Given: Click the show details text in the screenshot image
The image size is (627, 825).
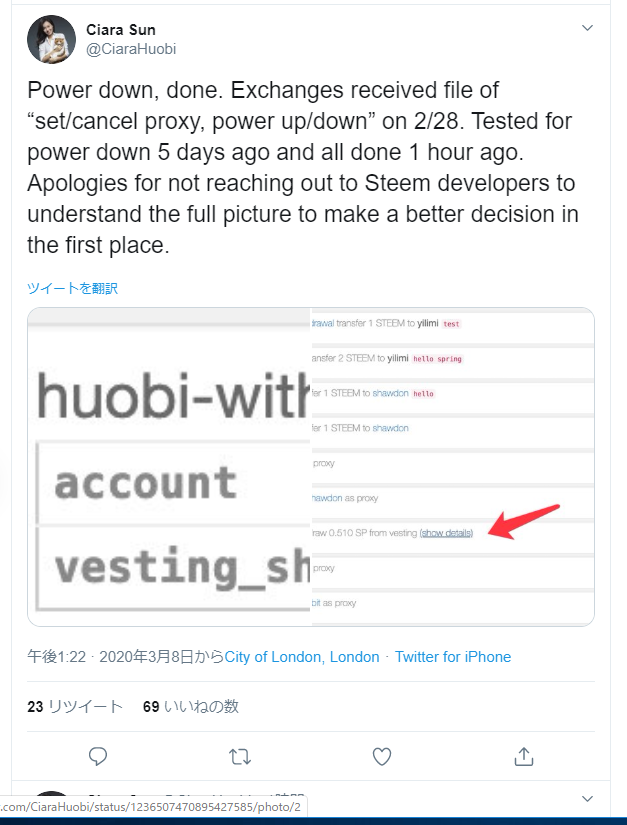Looking at the screenshot, I should coord(446,533).
